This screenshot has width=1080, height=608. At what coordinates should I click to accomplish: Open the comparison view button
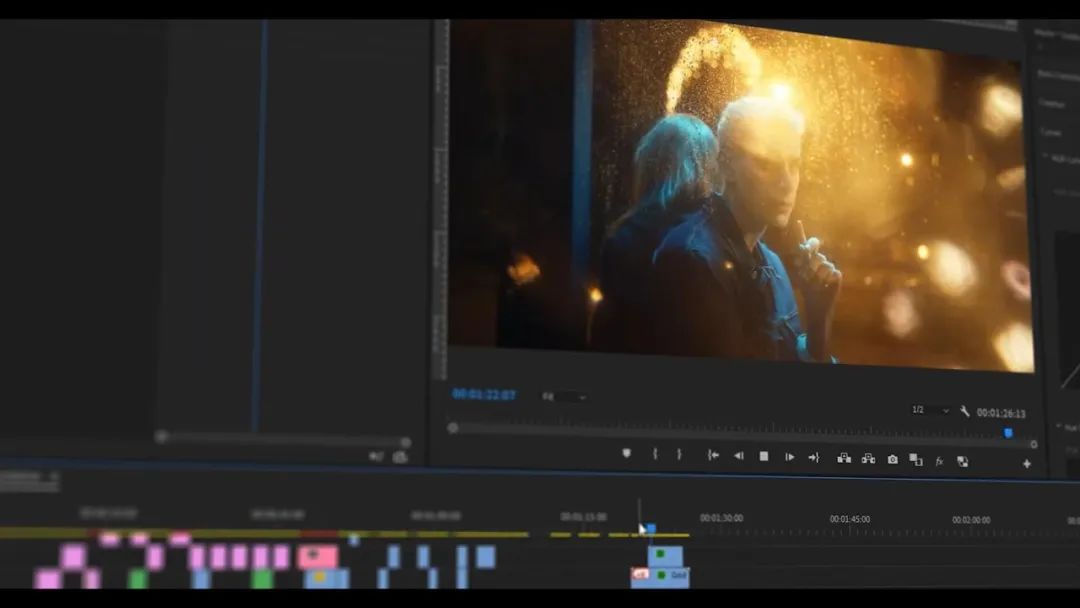916,460
